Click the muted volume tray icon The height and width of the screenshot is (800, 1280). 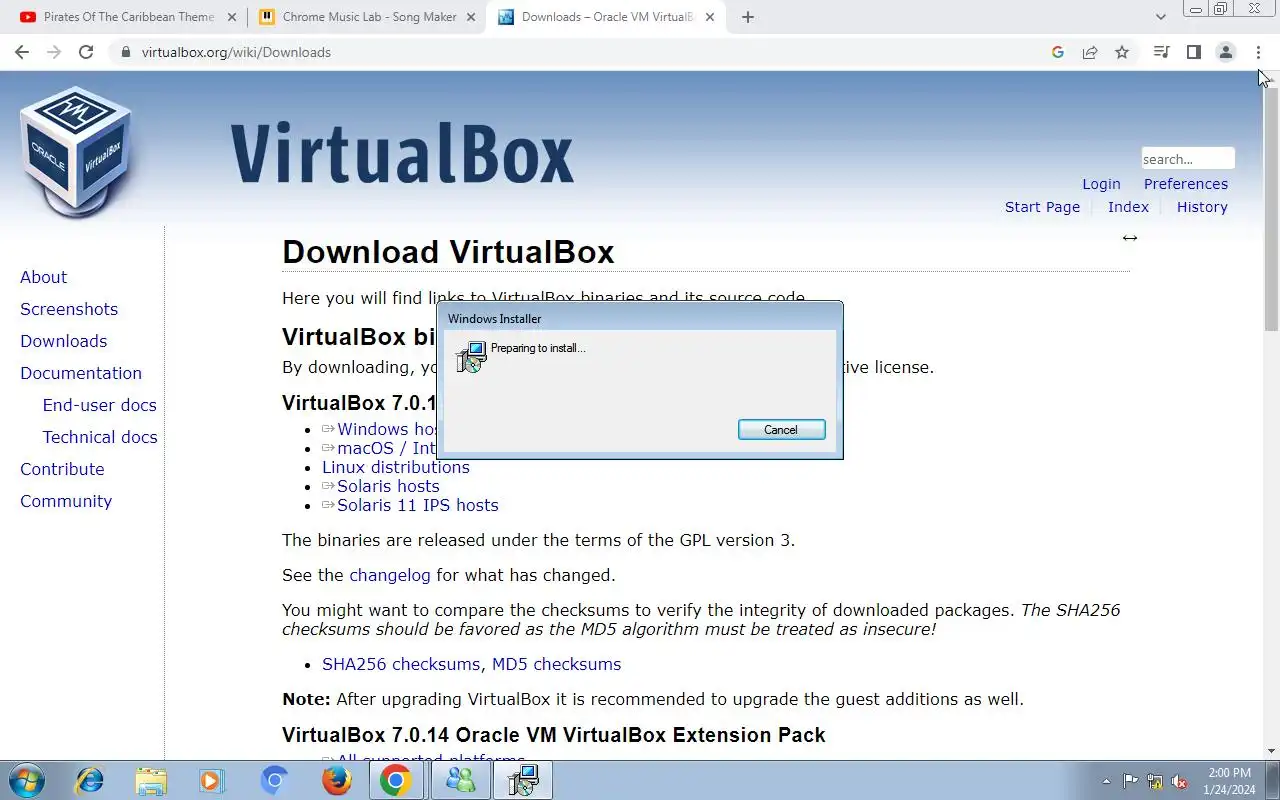1179,781
